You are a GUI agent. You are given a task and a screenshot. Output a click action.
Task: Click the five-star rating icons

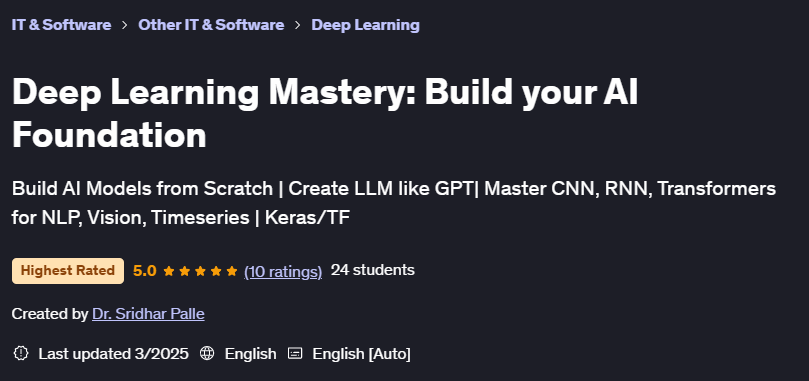point(200,271)
